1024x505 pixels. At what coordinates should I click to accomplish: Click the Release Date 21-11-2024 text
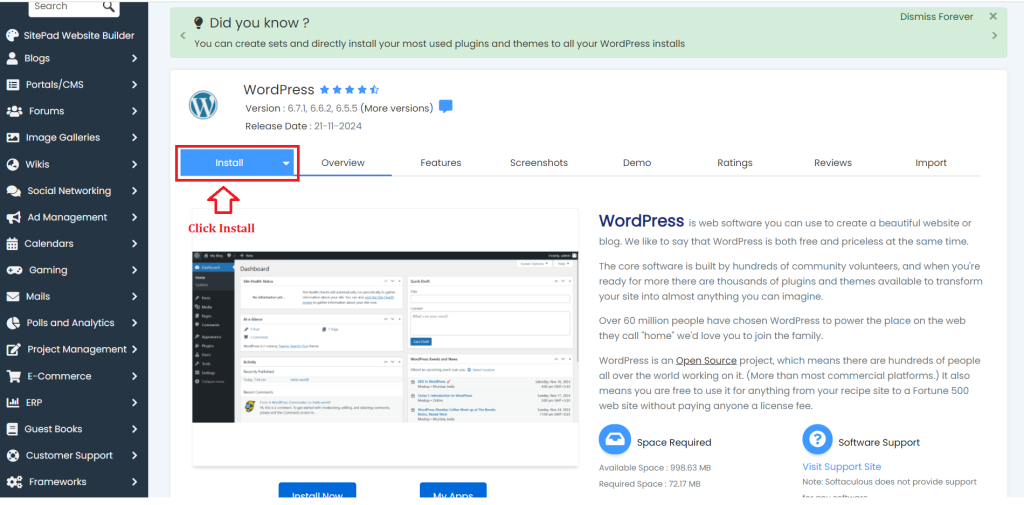point(304,126)
